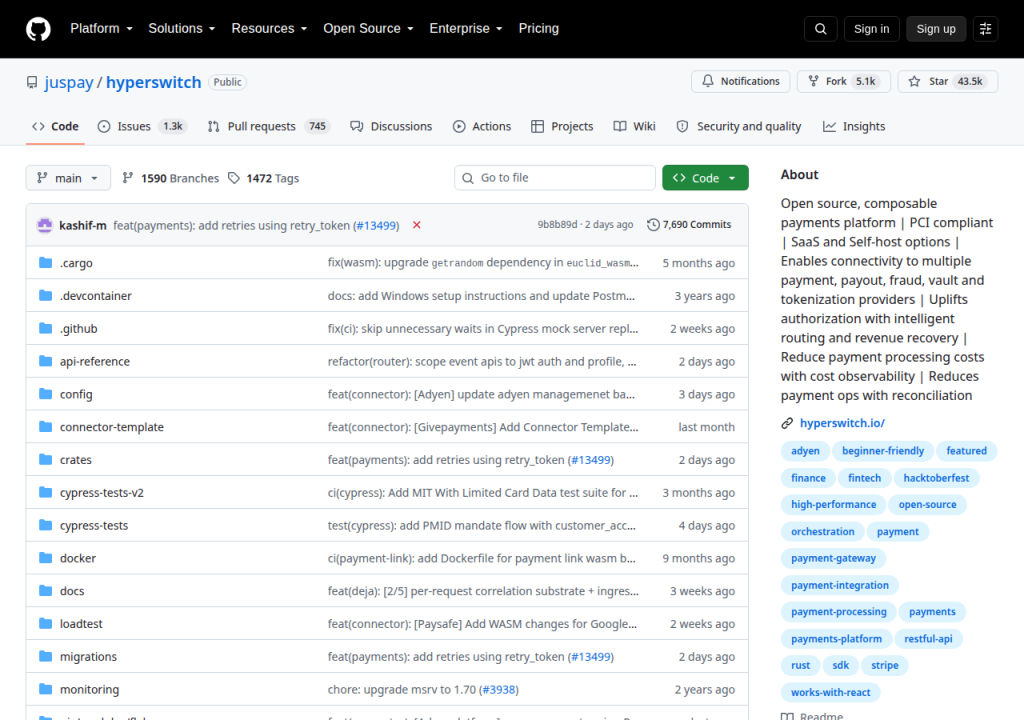Open the connector-template folder
This screenshot has width=1024, height=720.
112,427
